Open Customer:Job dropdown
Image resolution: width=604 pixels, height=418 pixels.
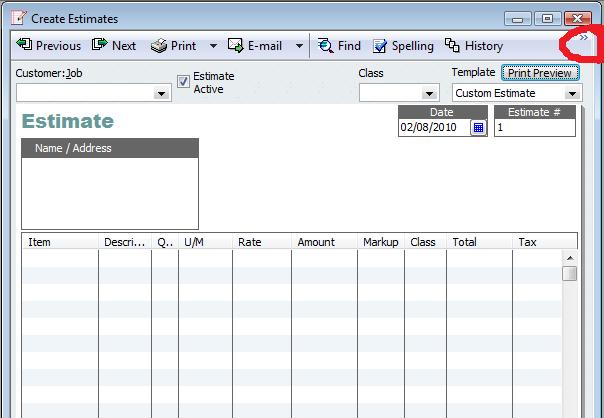[162, 93]
